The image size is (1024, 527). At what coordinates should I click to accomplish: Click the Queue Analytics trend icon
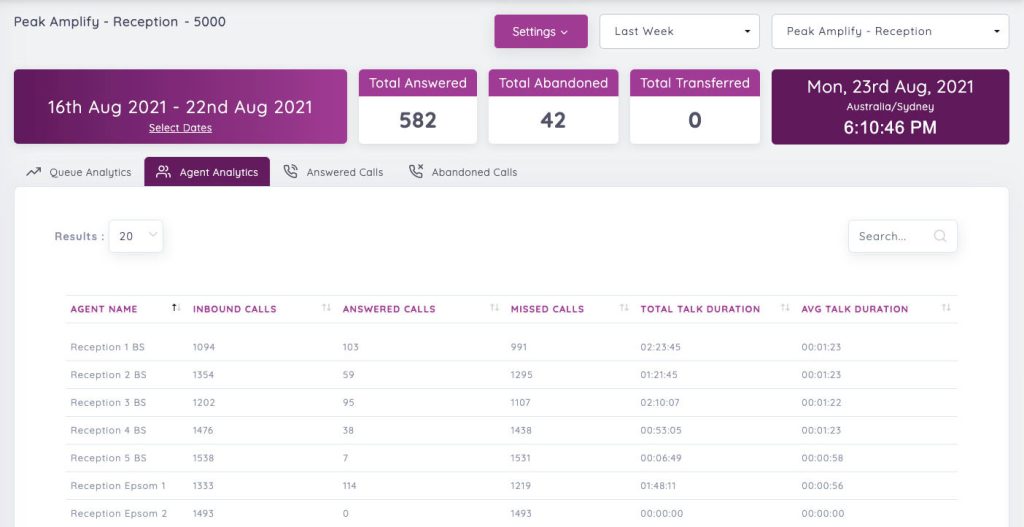33,172
